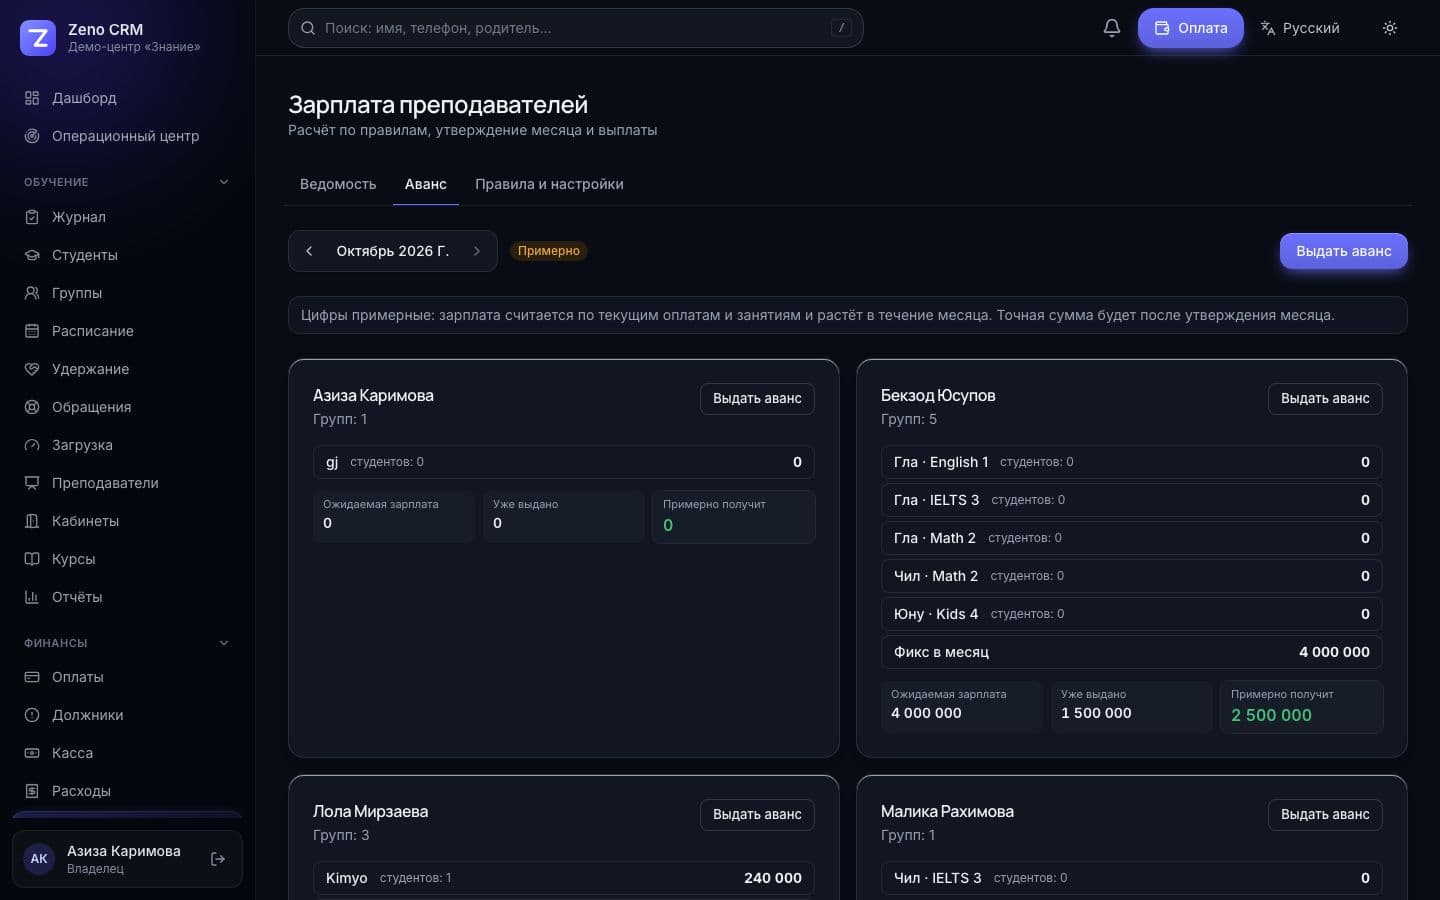Click the Октябрь 2026 г. month label
Screen dimensions: 1440x900
click(393, 251)
